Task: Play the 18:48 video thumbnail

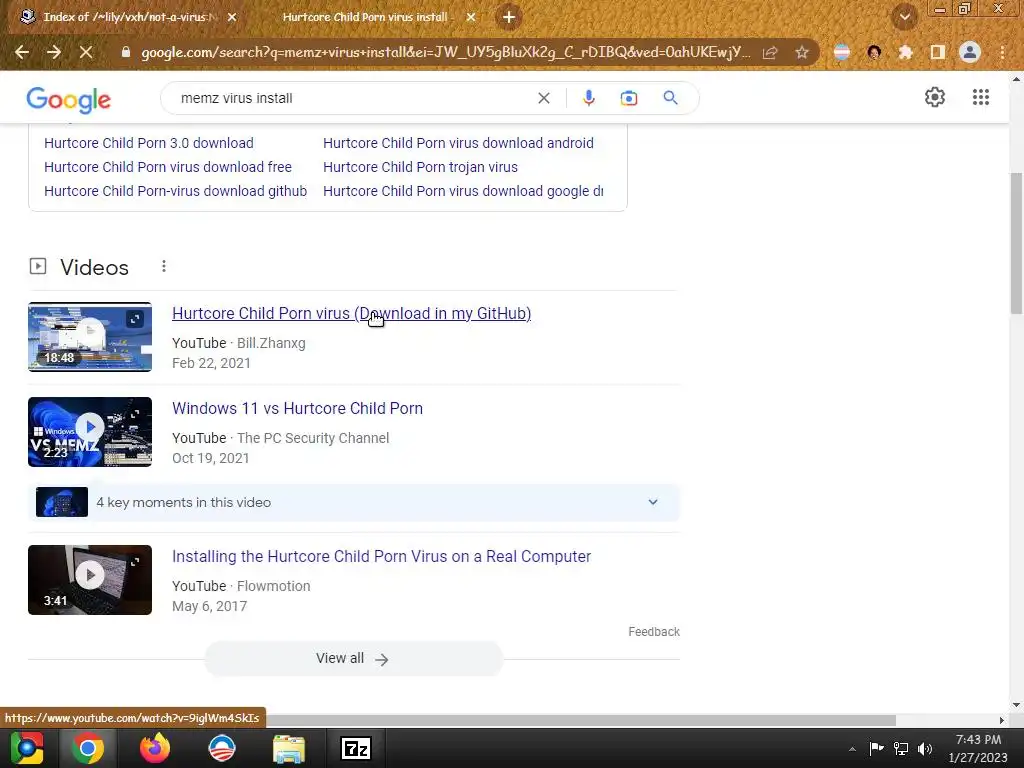Action: pyautogui.click(x=90, y=337)
